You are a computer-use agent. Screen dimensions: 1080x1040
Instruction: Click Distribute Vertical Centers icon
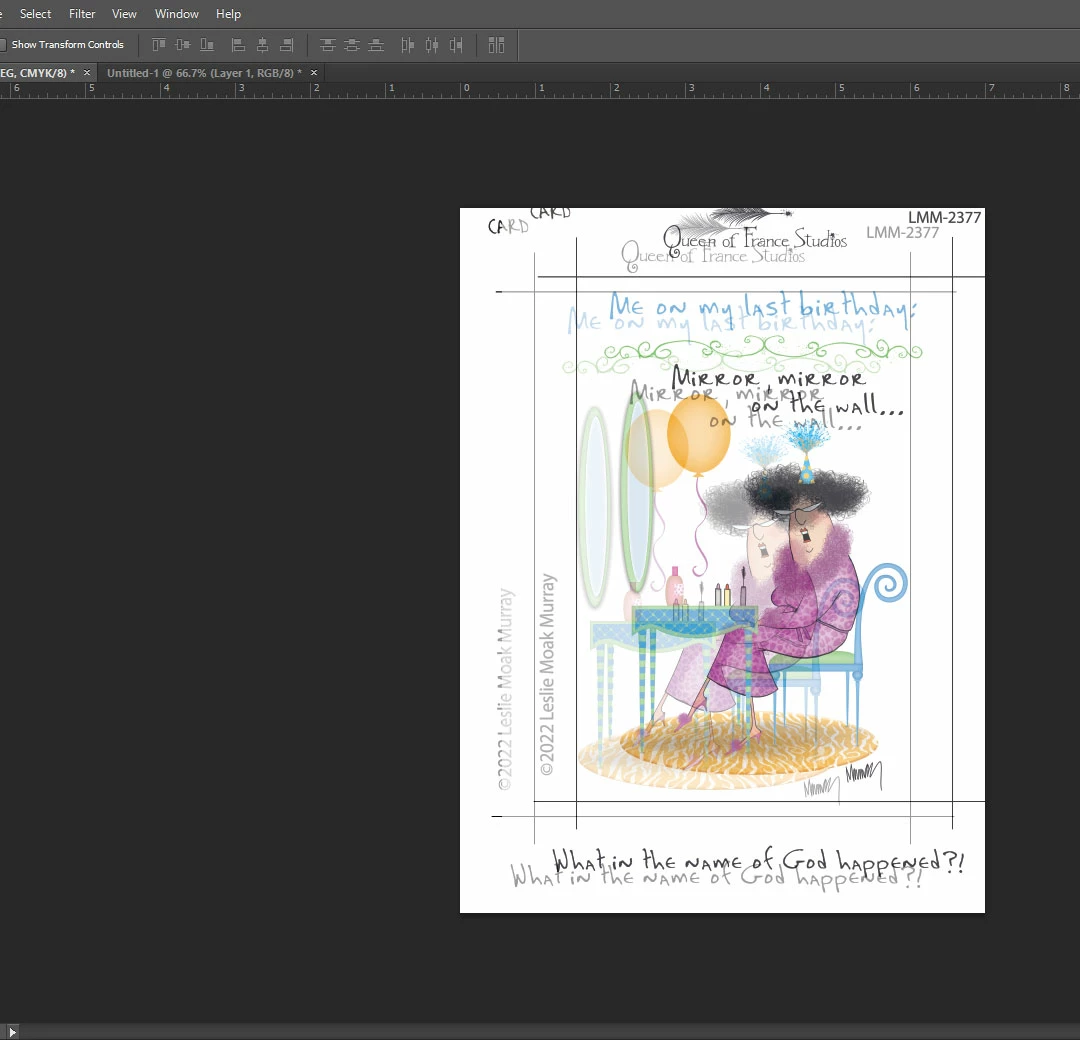(x=352, y=45)
